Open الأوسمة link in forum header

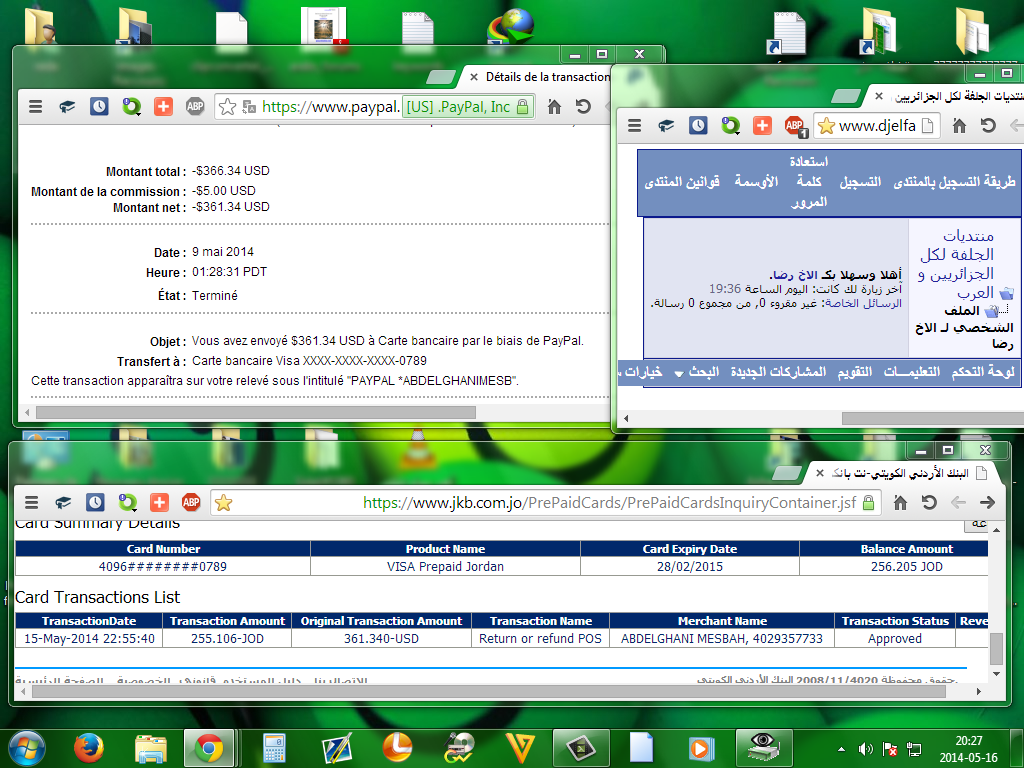756,182
